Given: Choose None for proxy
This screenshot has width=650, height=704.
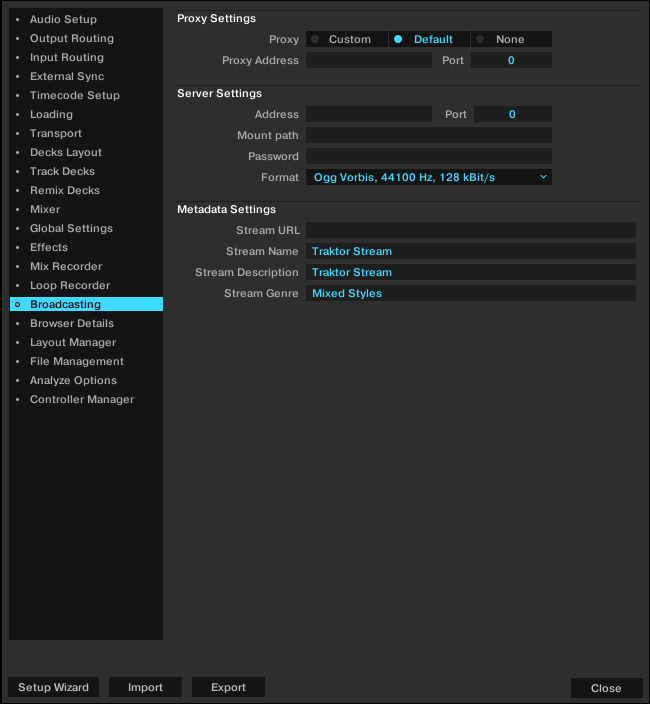Looking at the screenshot, I should tap(511, 39).
